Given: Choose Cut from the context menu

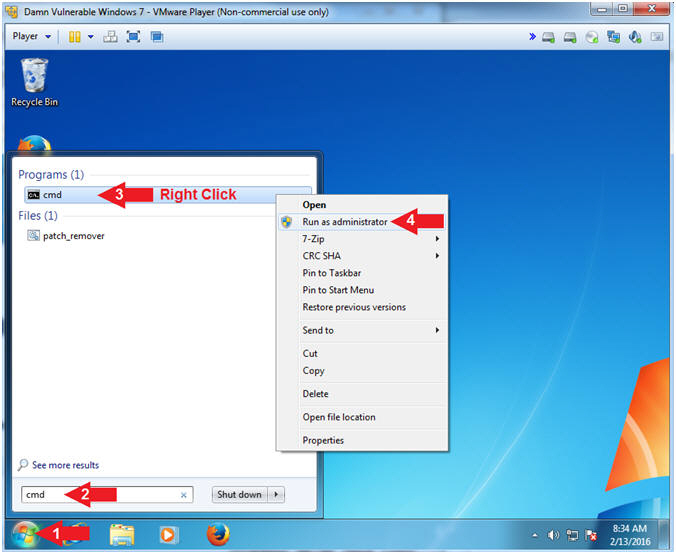Looking at the screenshot, I should click(362, 354).
